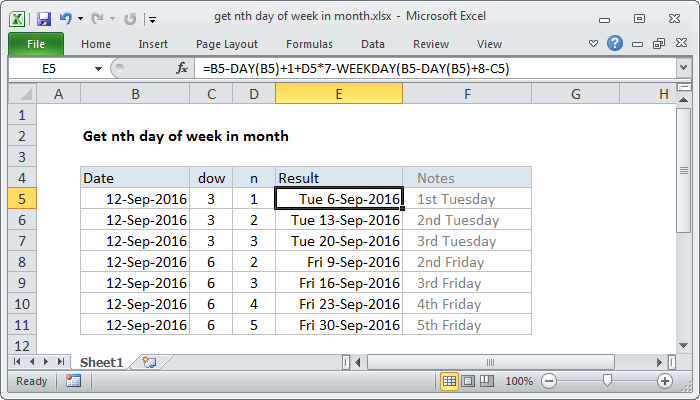Click the title cell Get nth day of week
This screenshot has width=700, height=400.
[186, 136]
